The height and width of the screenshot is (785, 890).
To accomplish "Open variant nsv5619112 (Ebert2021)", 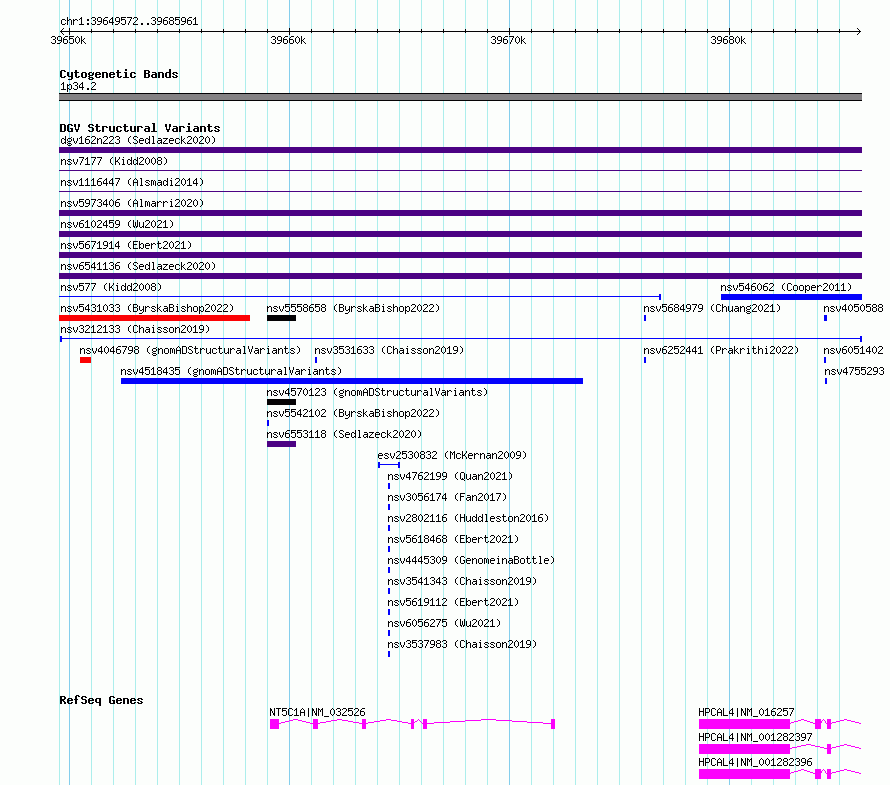I will coord(453,602).
